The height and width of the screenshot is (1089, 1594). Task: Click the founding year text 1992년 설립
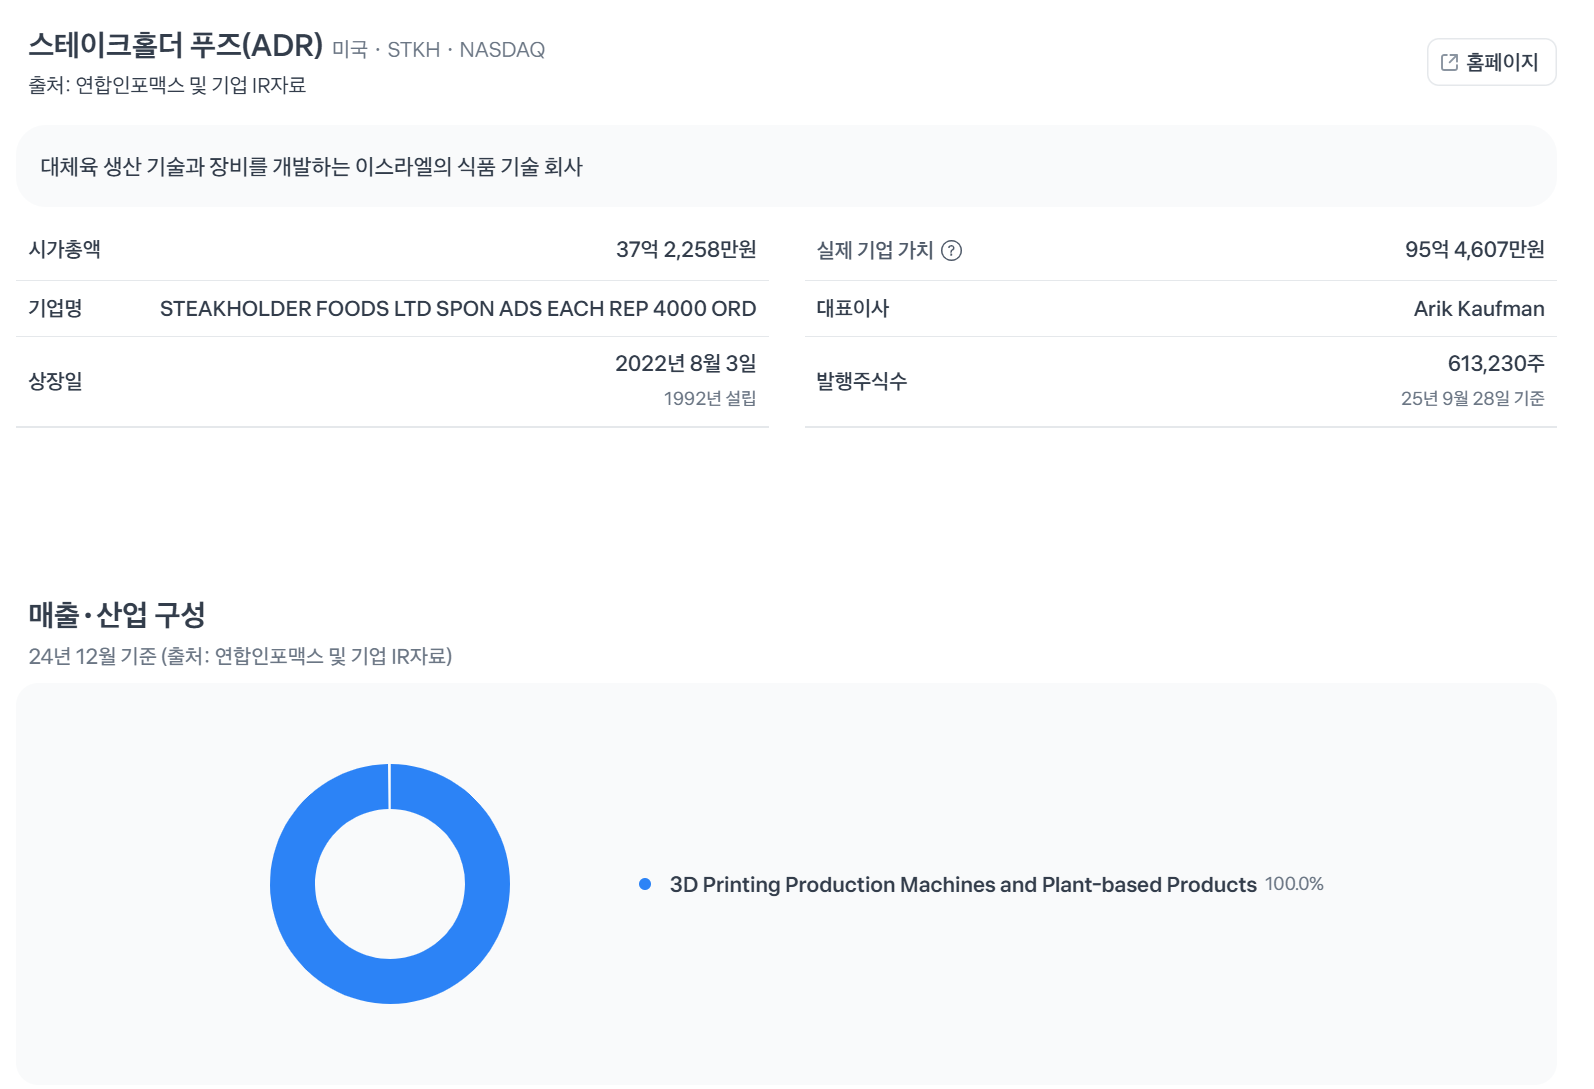710,398
